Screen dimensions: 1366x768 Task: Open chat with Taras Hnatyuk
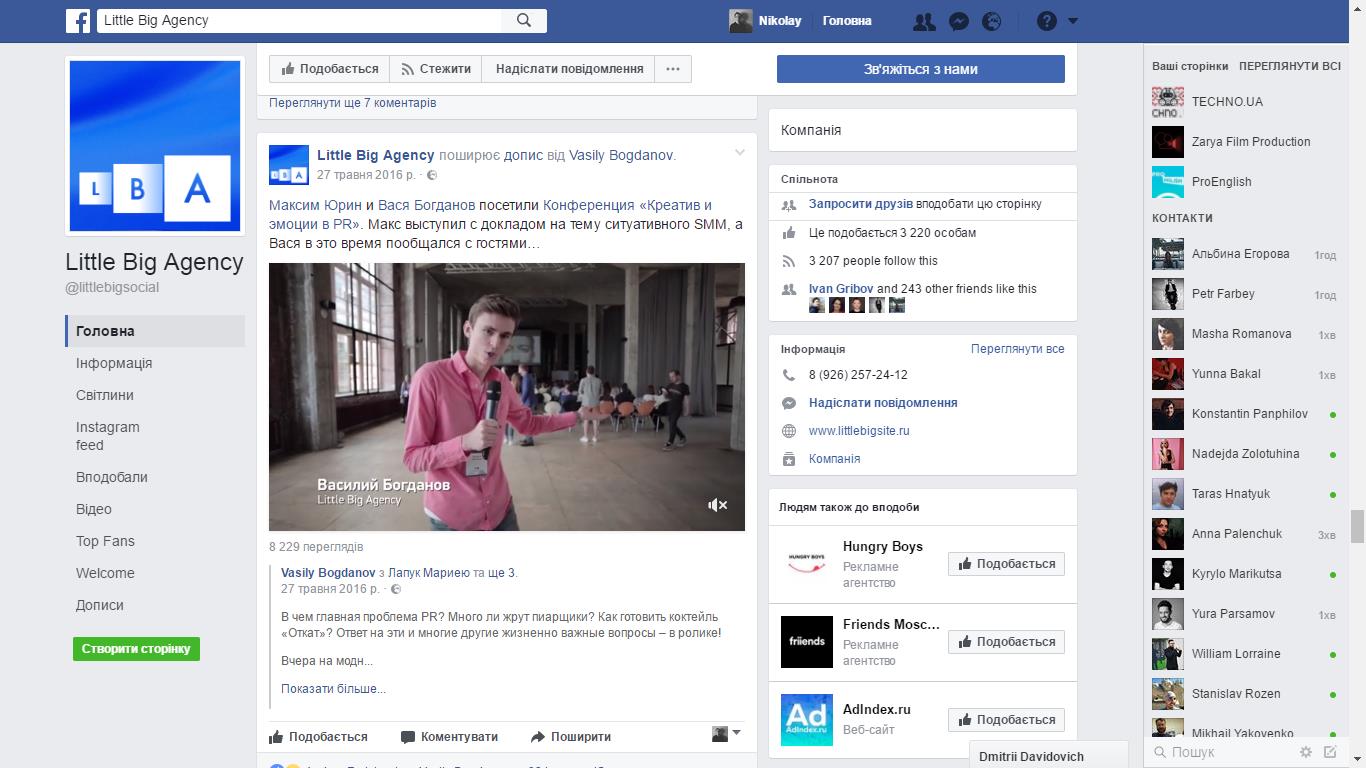[1244, 494]
